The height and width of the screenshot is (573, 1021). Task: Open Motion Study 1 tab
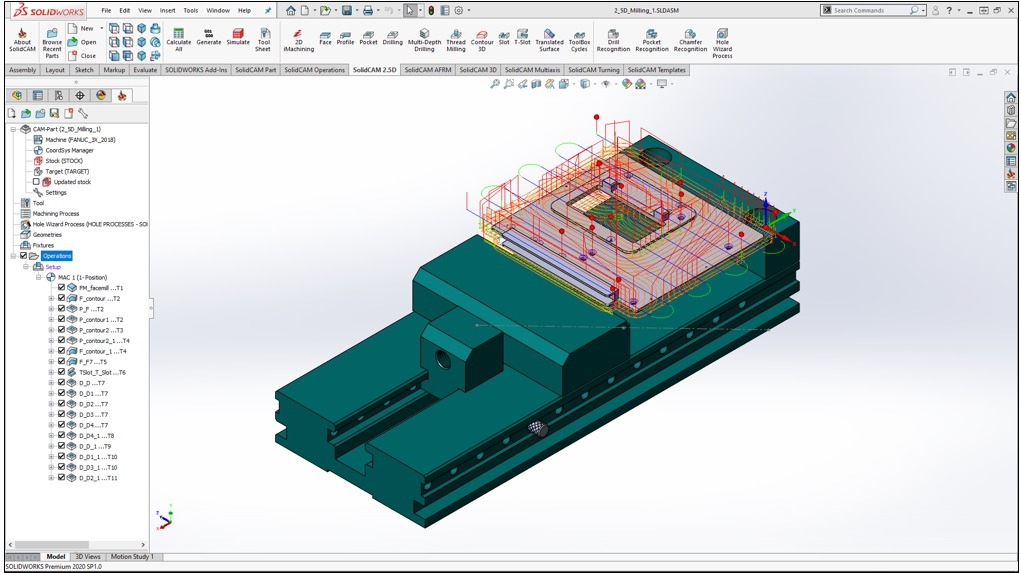pos(132,557)
